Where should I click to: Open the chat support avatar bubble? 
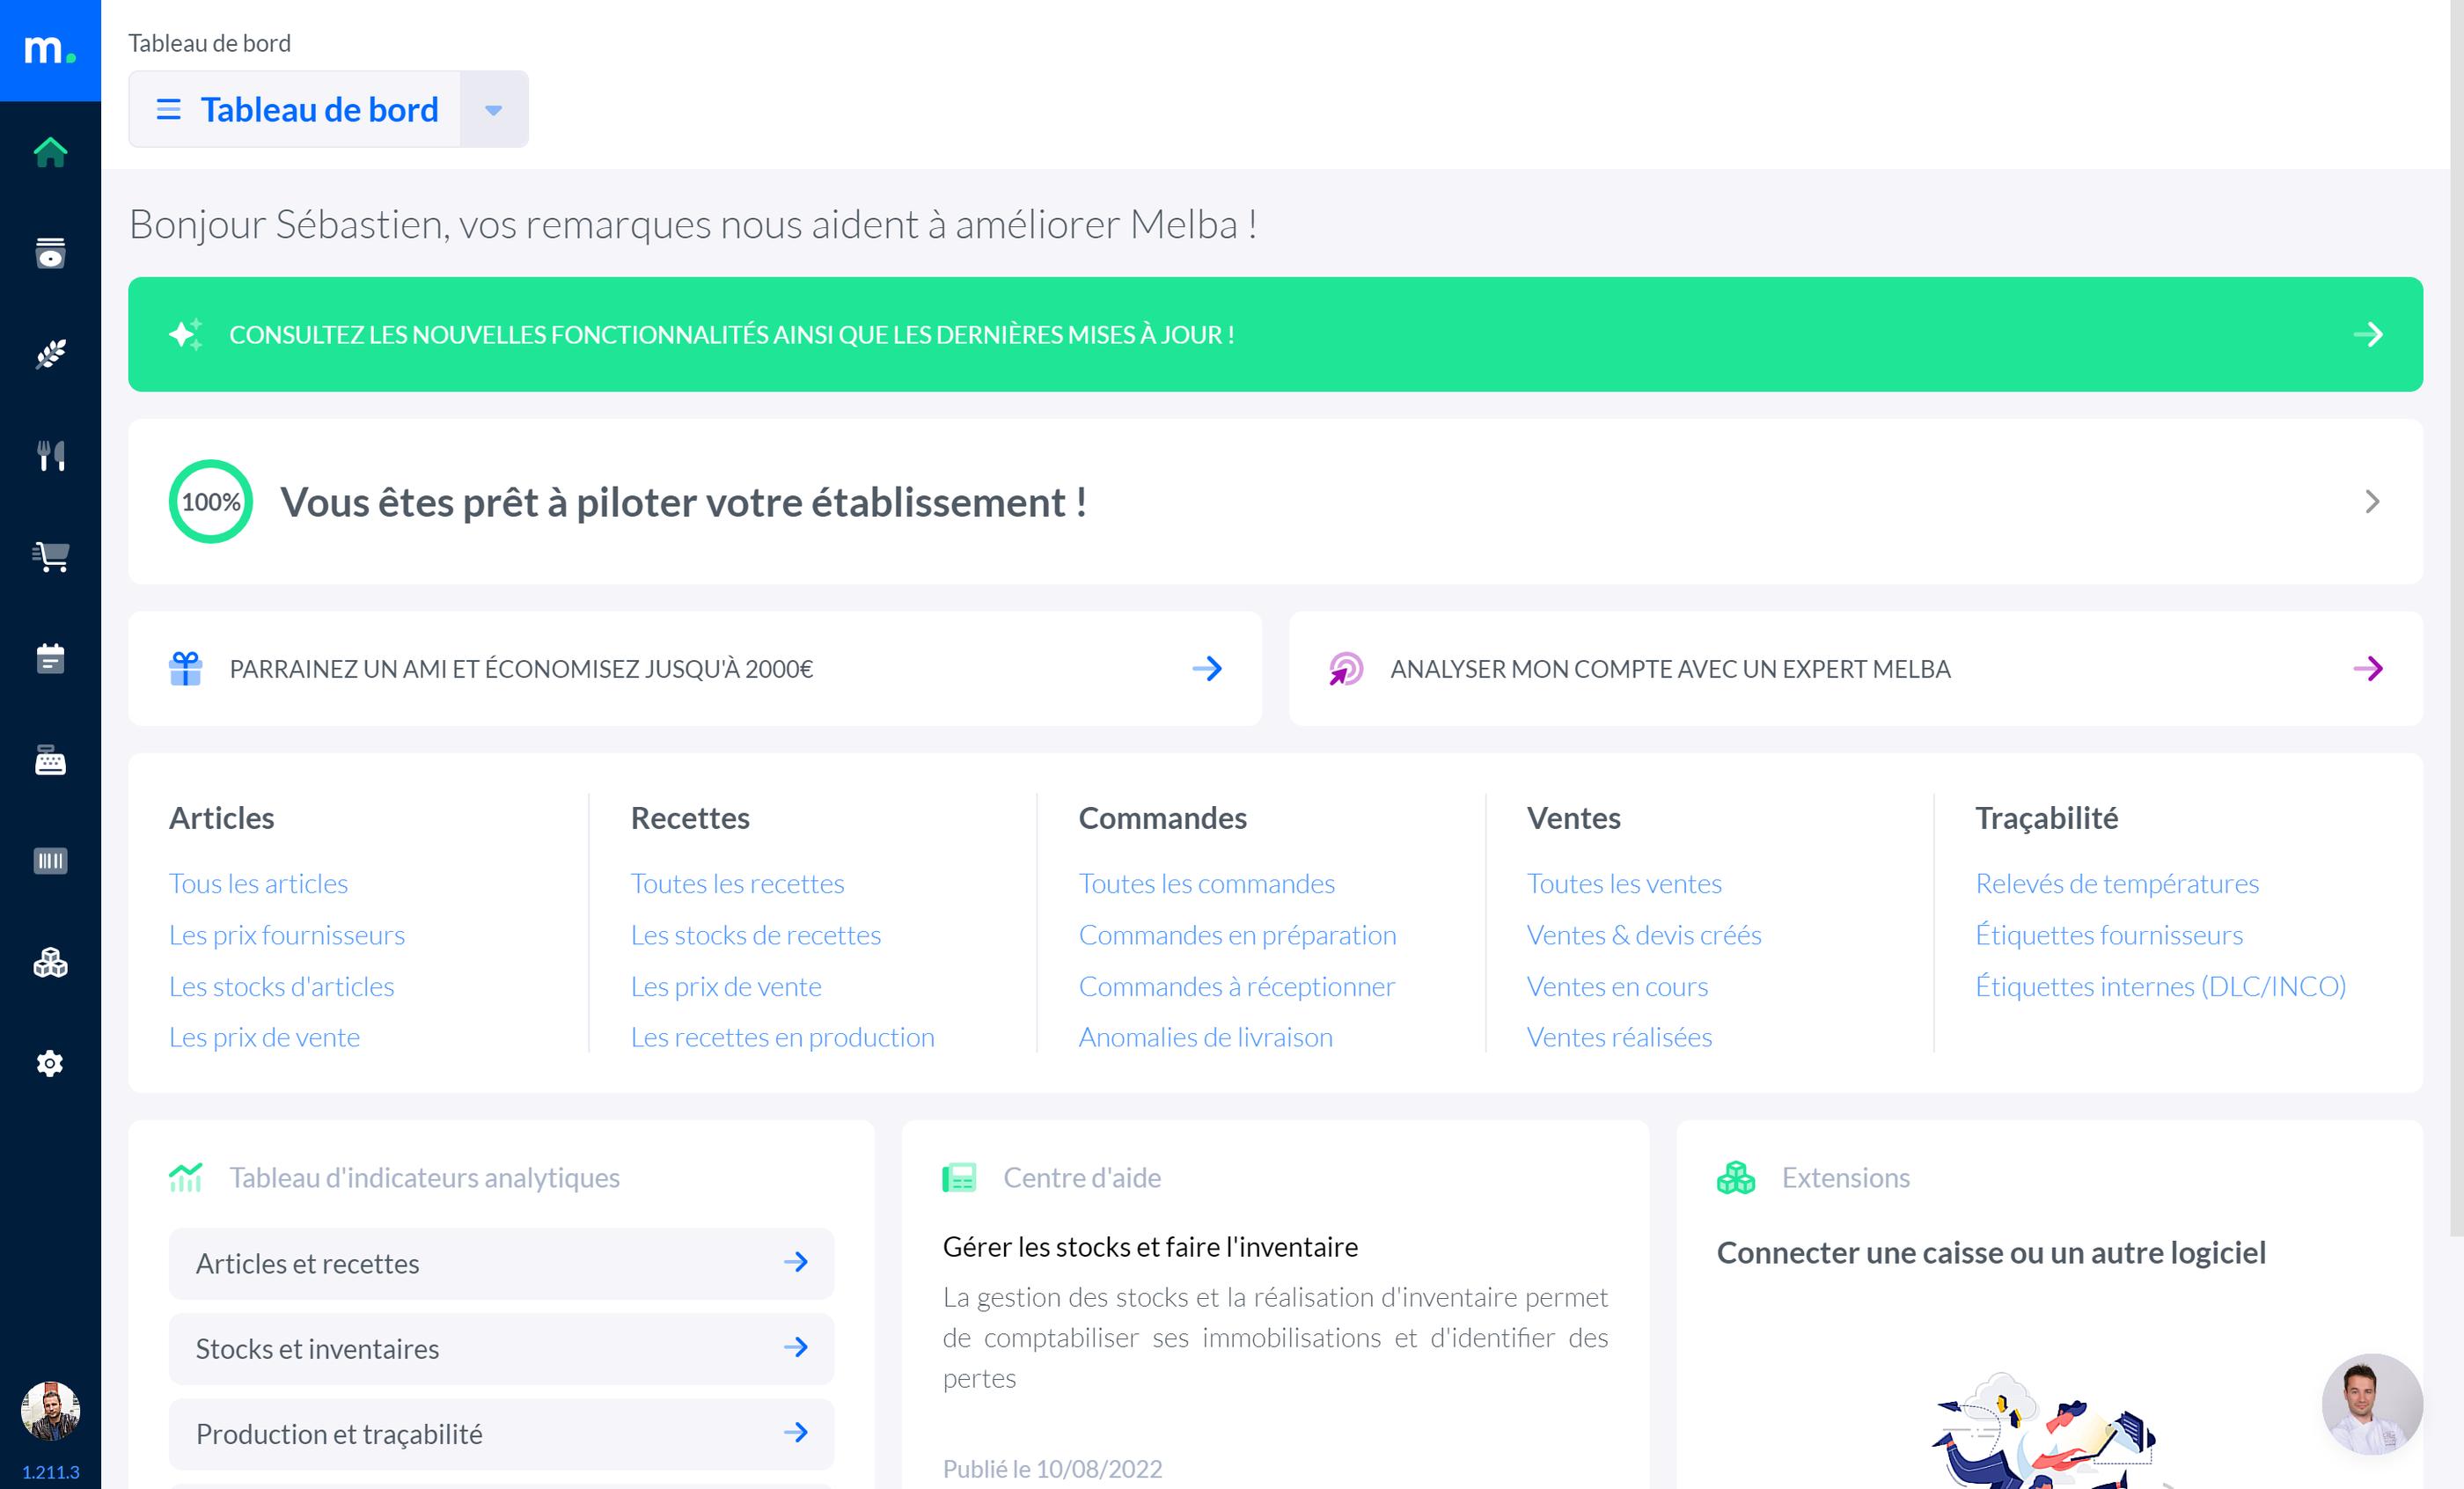(2372, 1404)
